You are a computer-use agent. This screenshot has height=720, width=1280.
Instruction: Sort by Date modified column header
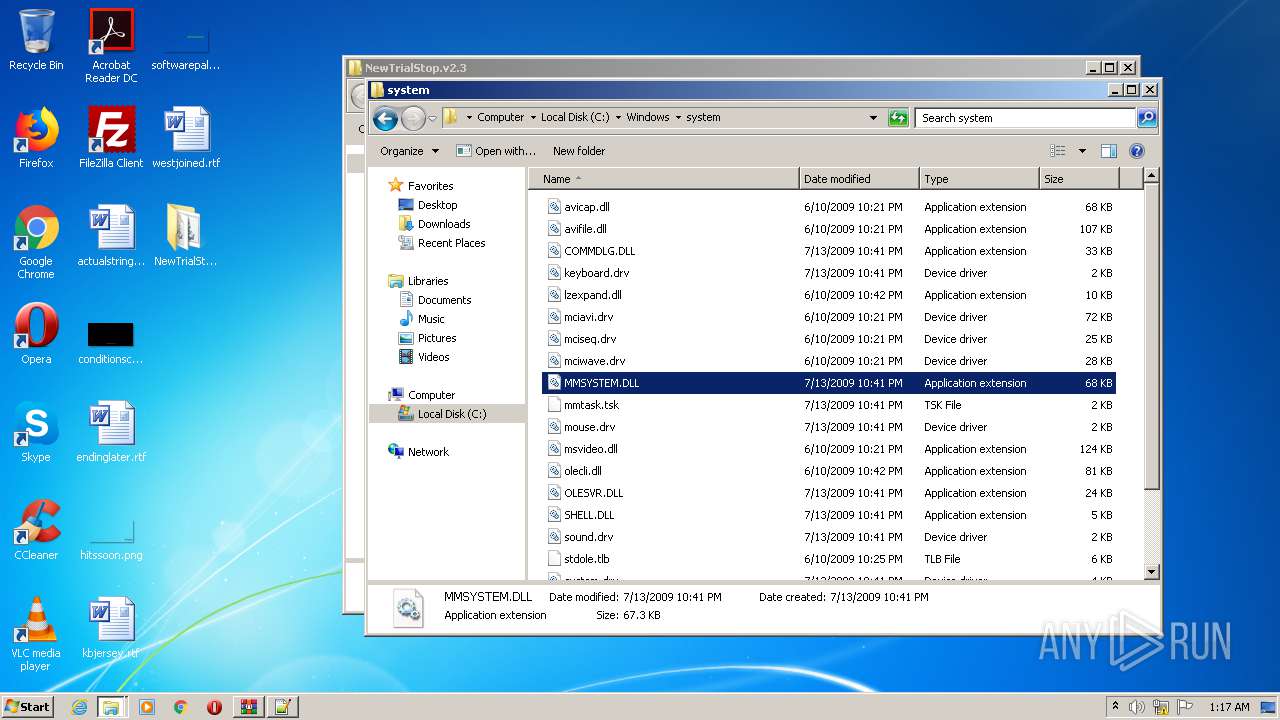pyautogui.click(x=859, y=179)
